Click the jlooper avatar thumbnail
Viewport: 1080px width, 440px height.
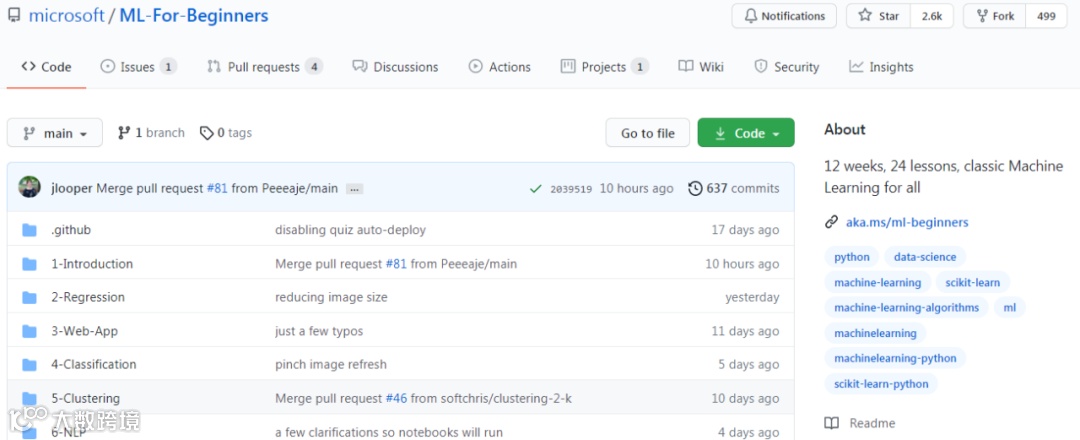click(31, 188)
